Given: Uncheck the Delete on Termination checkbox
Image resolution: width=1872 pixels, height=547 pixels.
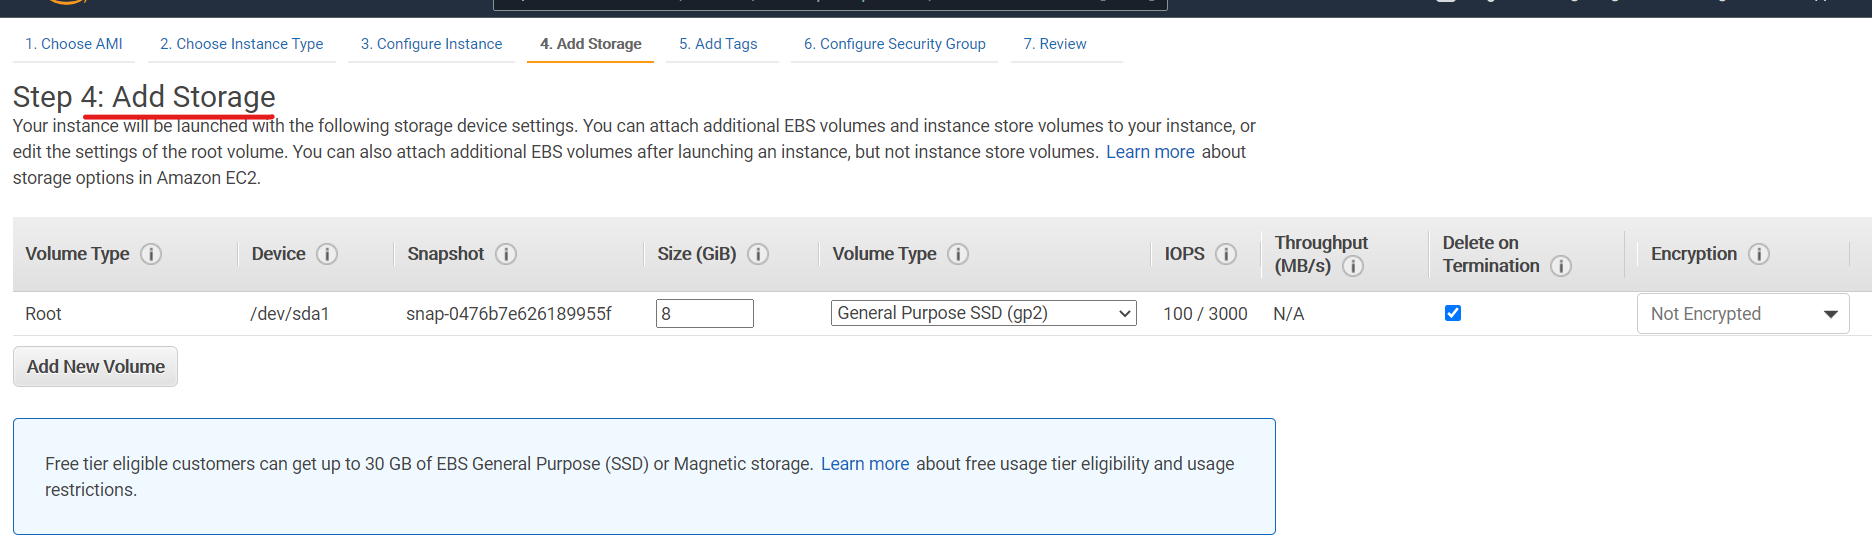Looking at the screenshot, I should 1453,313.
